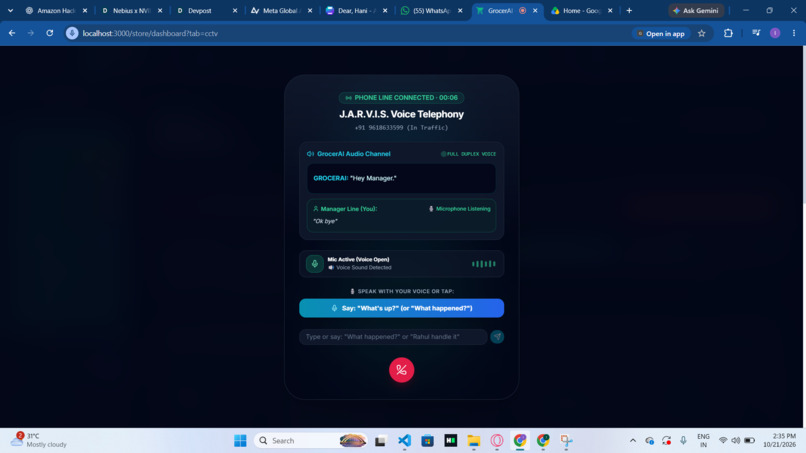This screenshot has width=806, height=453.
Task: Open the Wi-Fi network tray icon
Action: (723, 441)
